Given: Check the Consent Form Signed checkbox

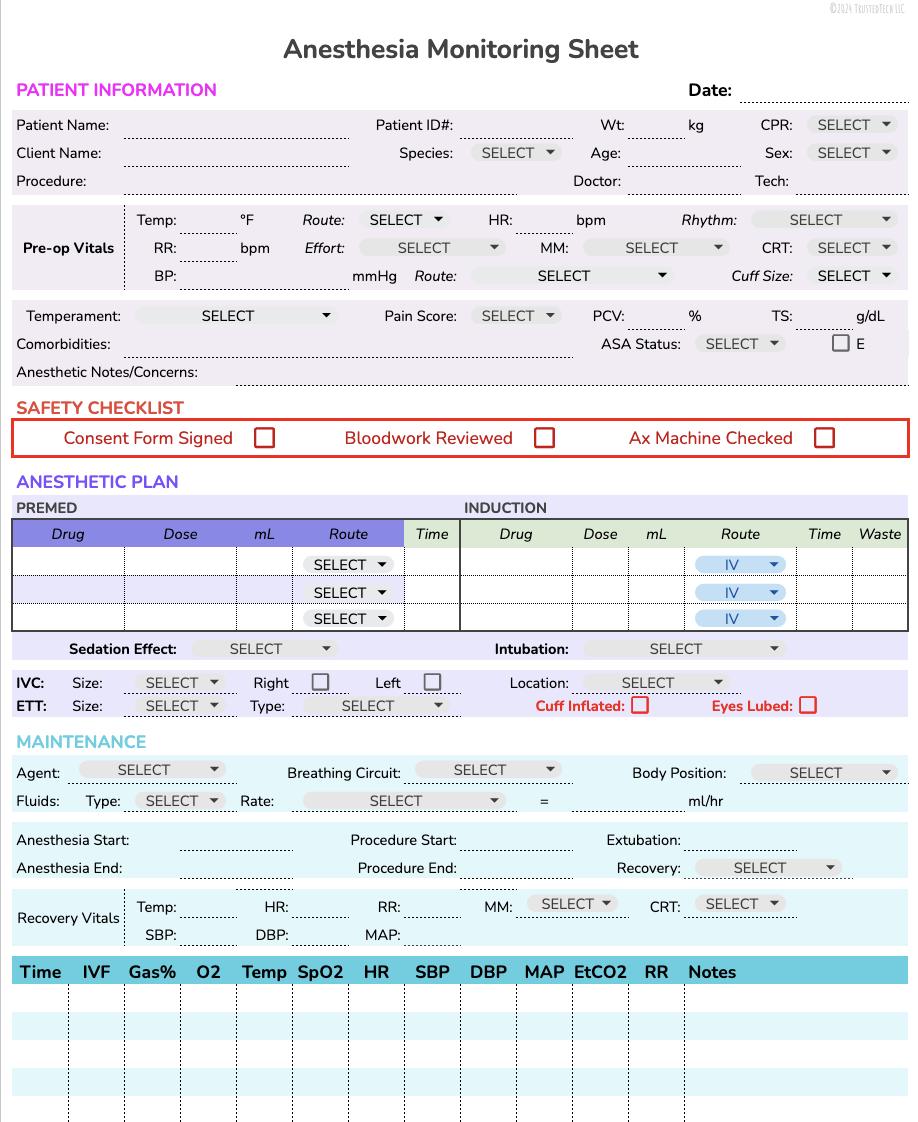Looking at the screenshot, I should [263, 438].
